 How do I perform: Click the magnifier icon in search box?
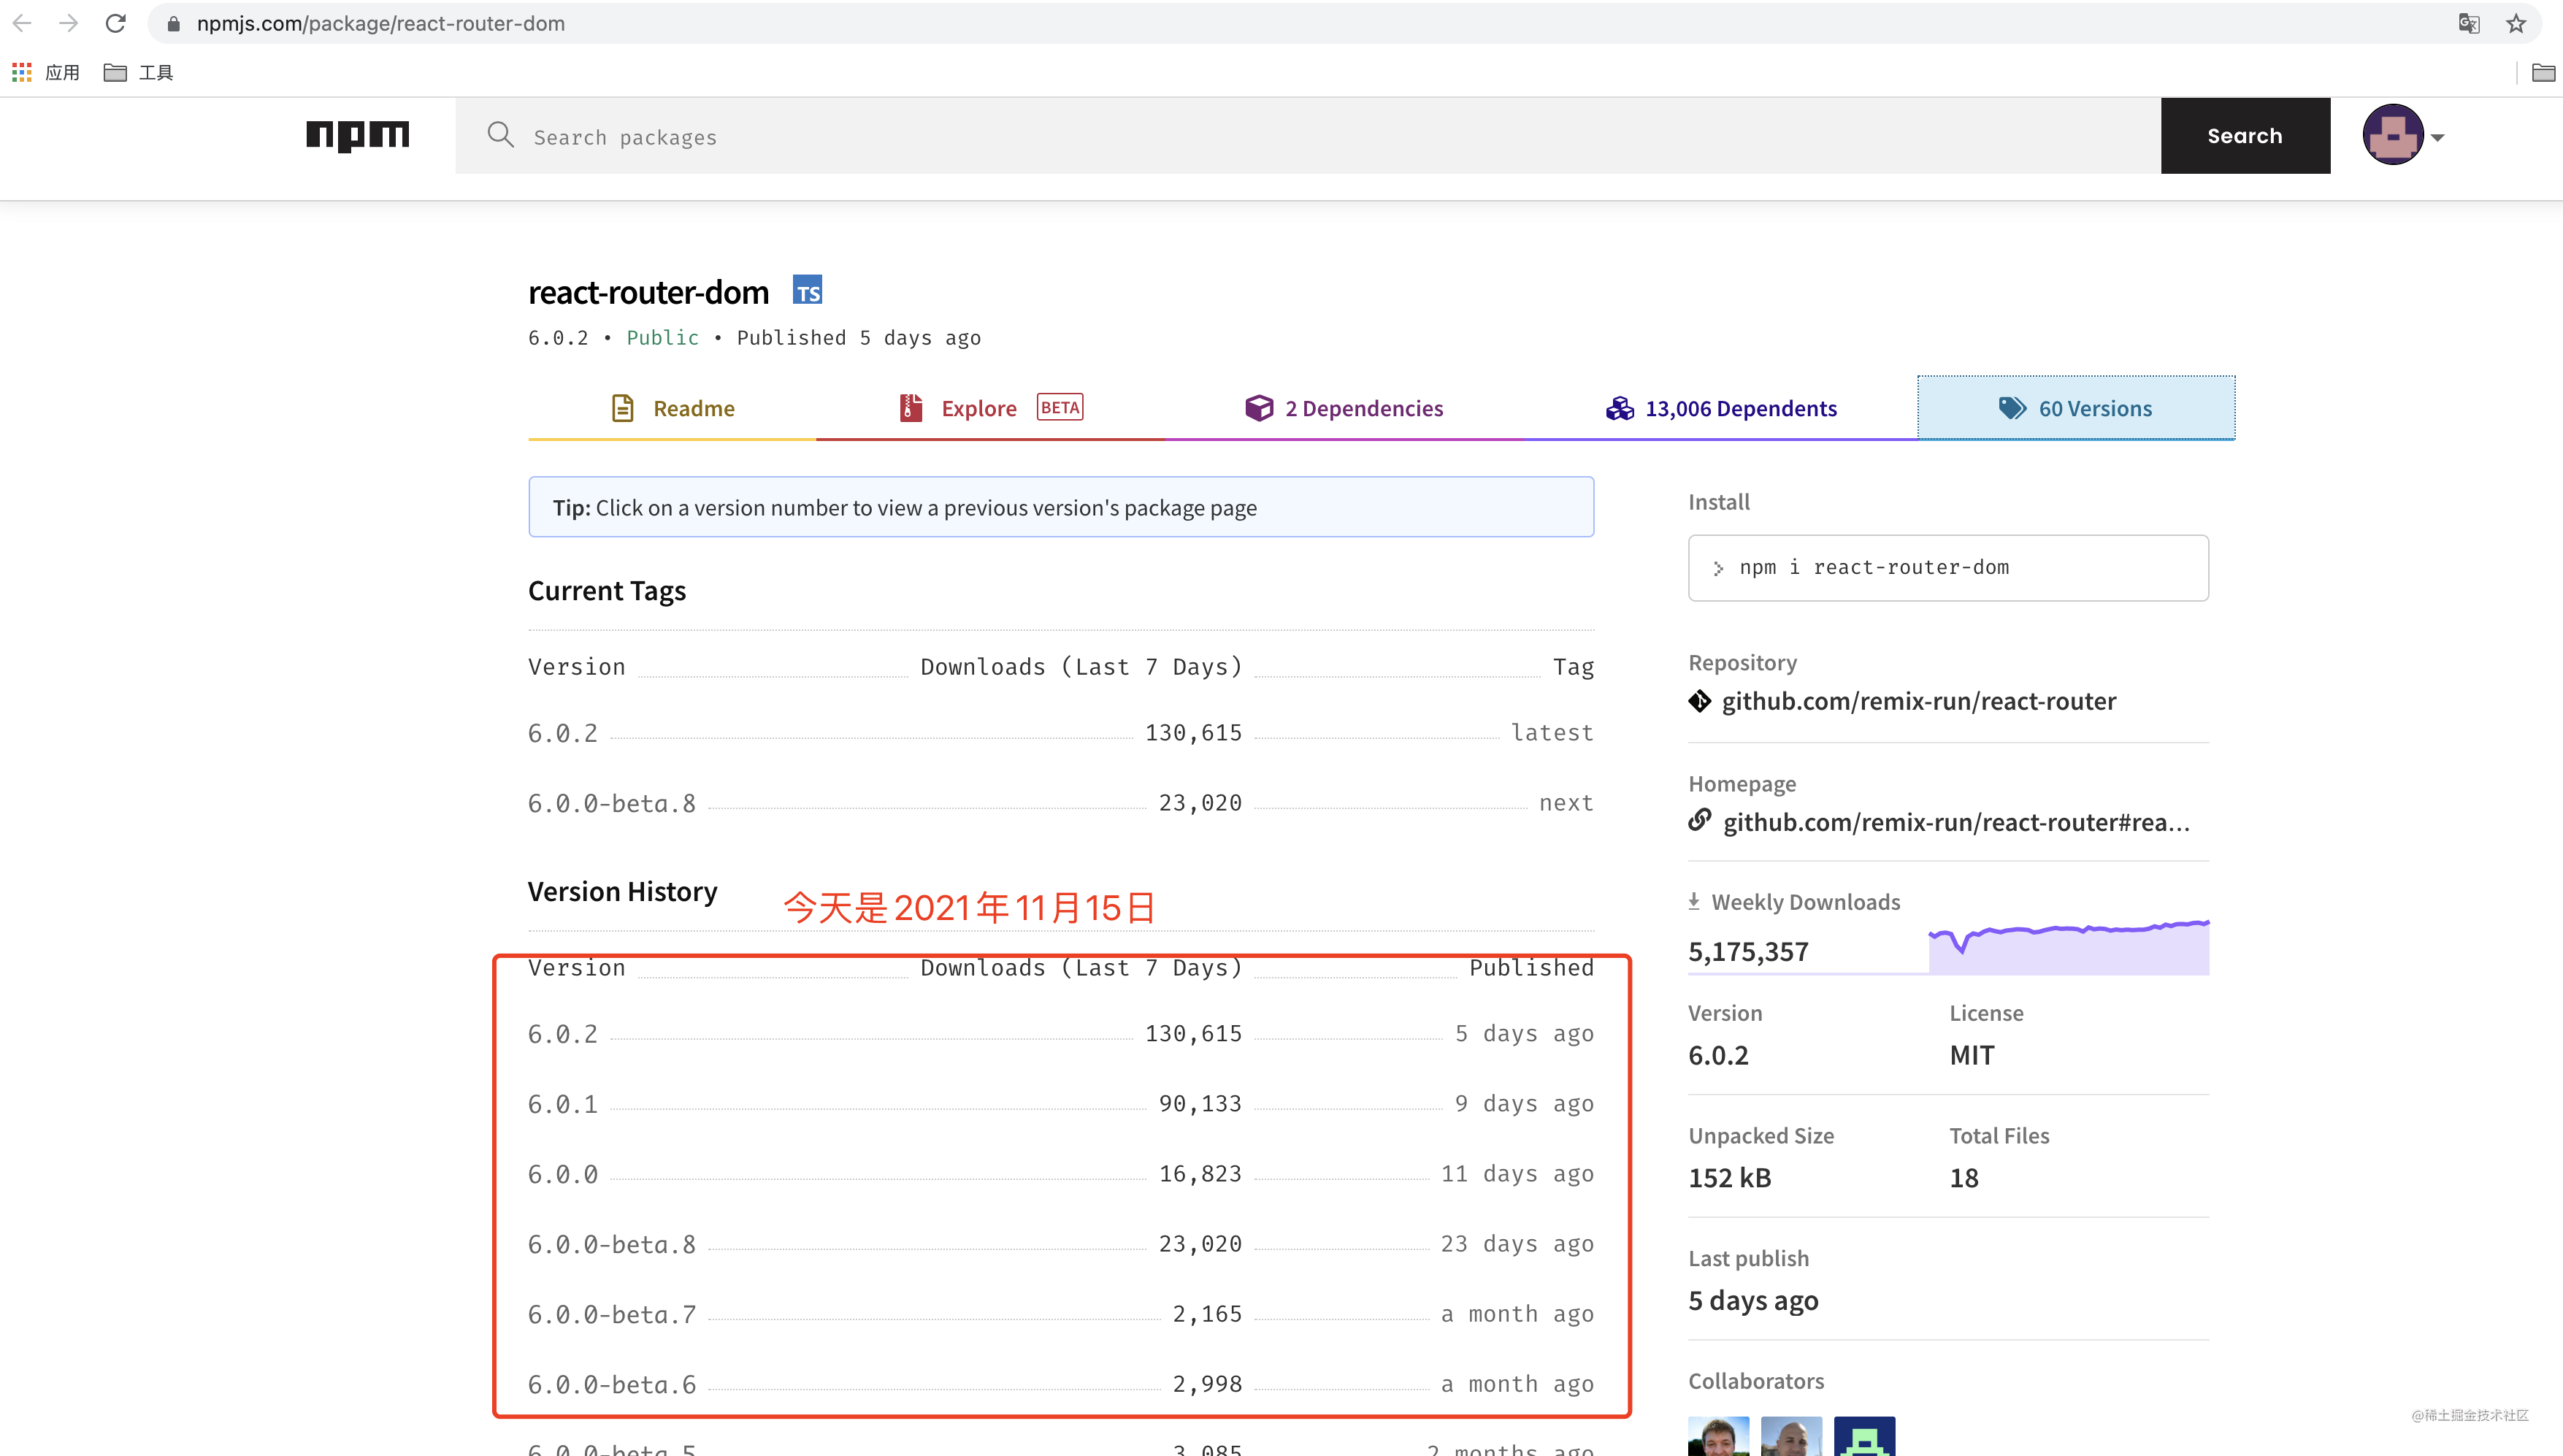point(500,135)
